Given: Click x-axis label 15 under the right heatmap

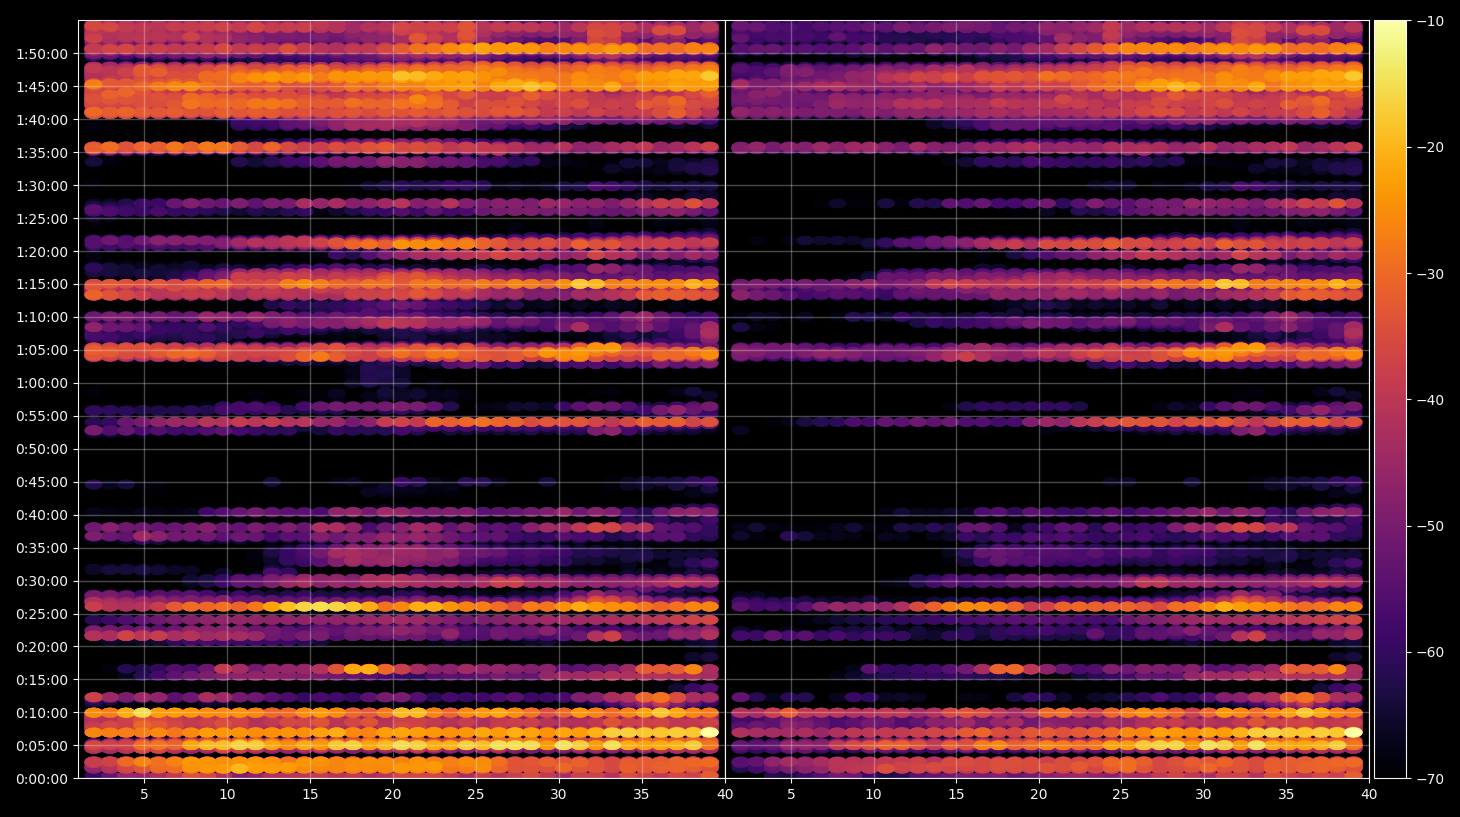Looking at the screenshot, I should tap(956, 795).
